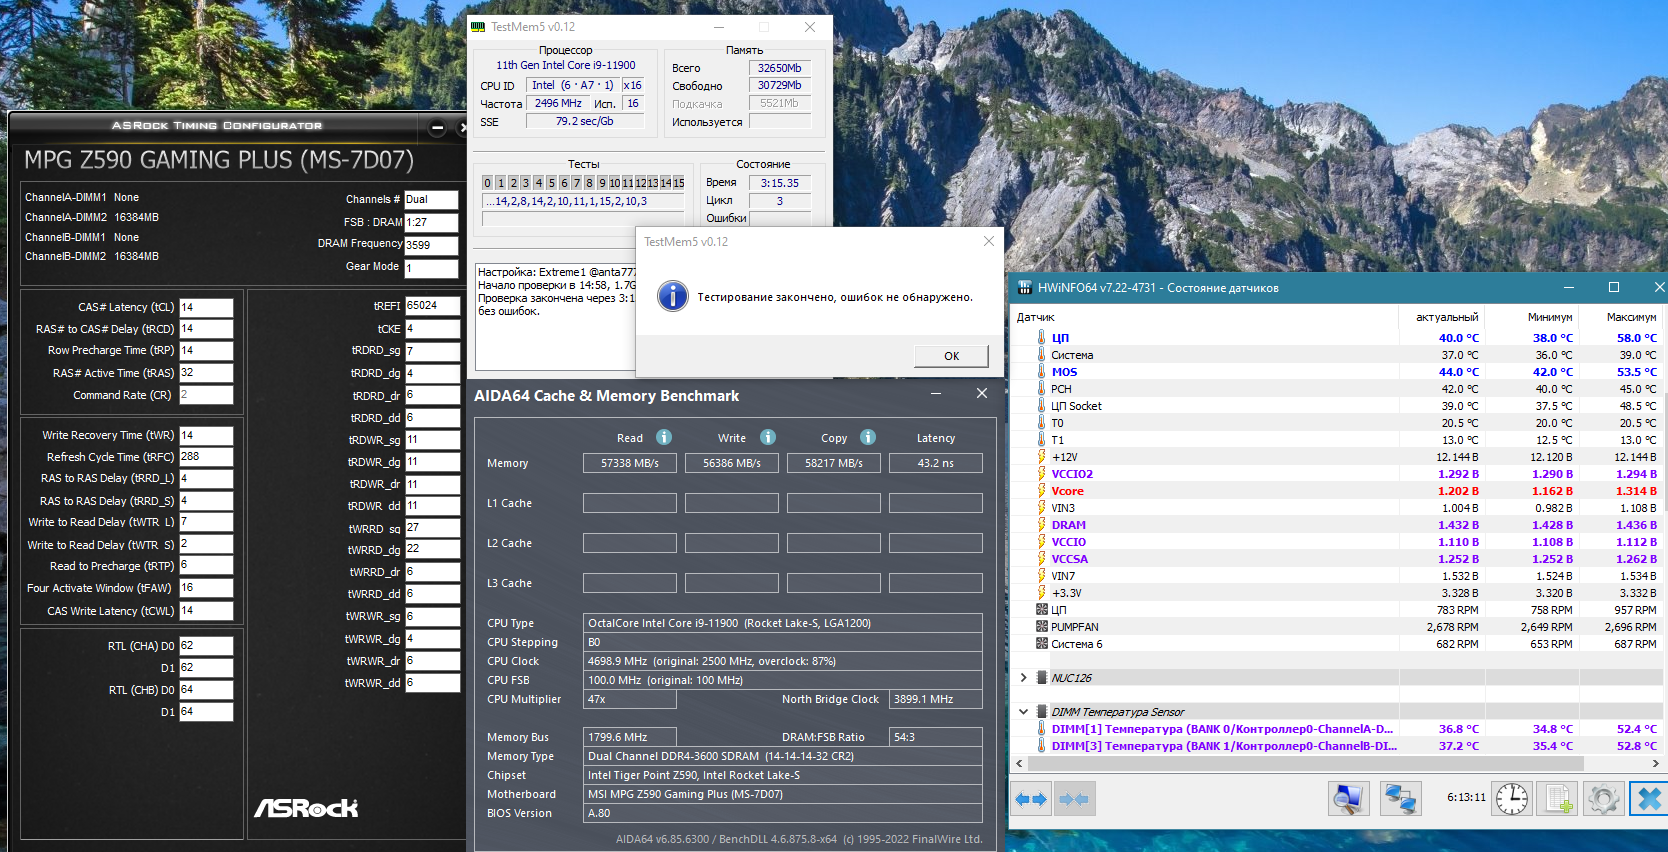Open HWiNFO sensor settings gear icon

tap(1604, 799)
